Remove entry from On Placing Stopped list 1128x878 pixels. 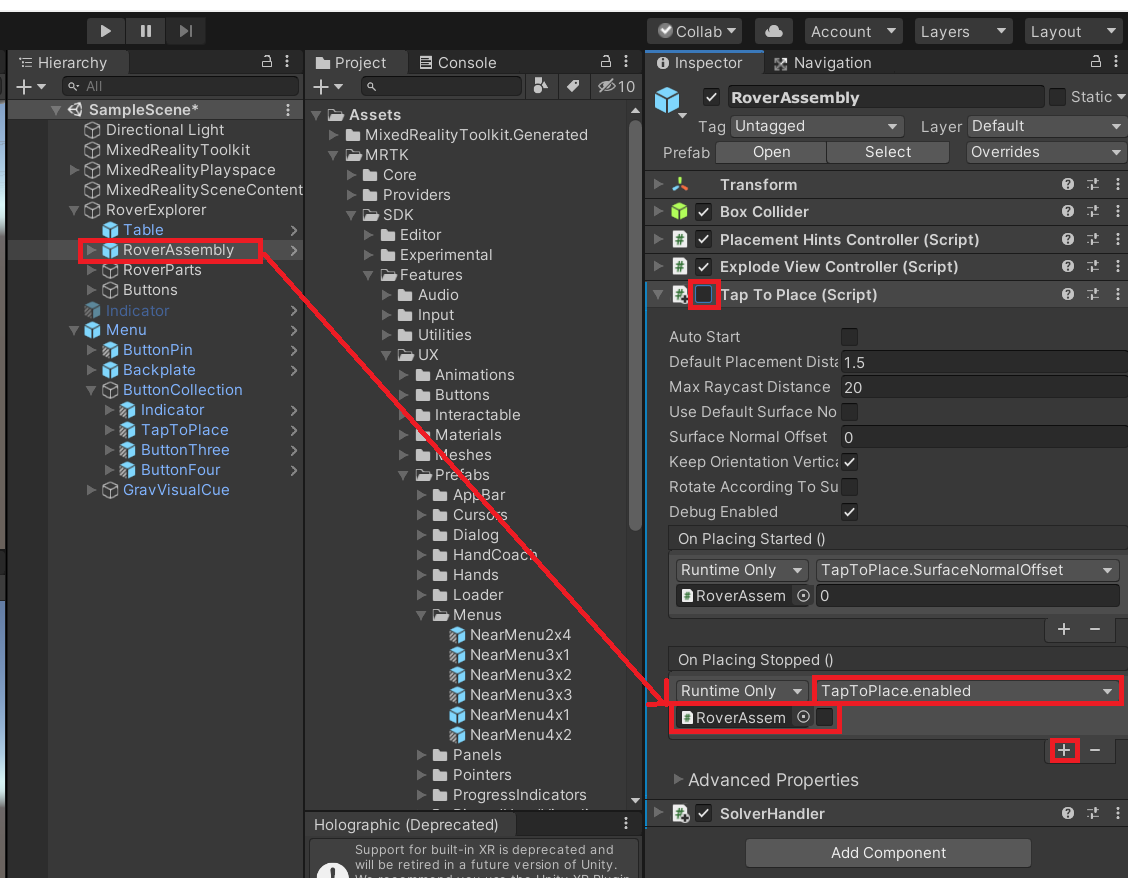point(1095,750)
